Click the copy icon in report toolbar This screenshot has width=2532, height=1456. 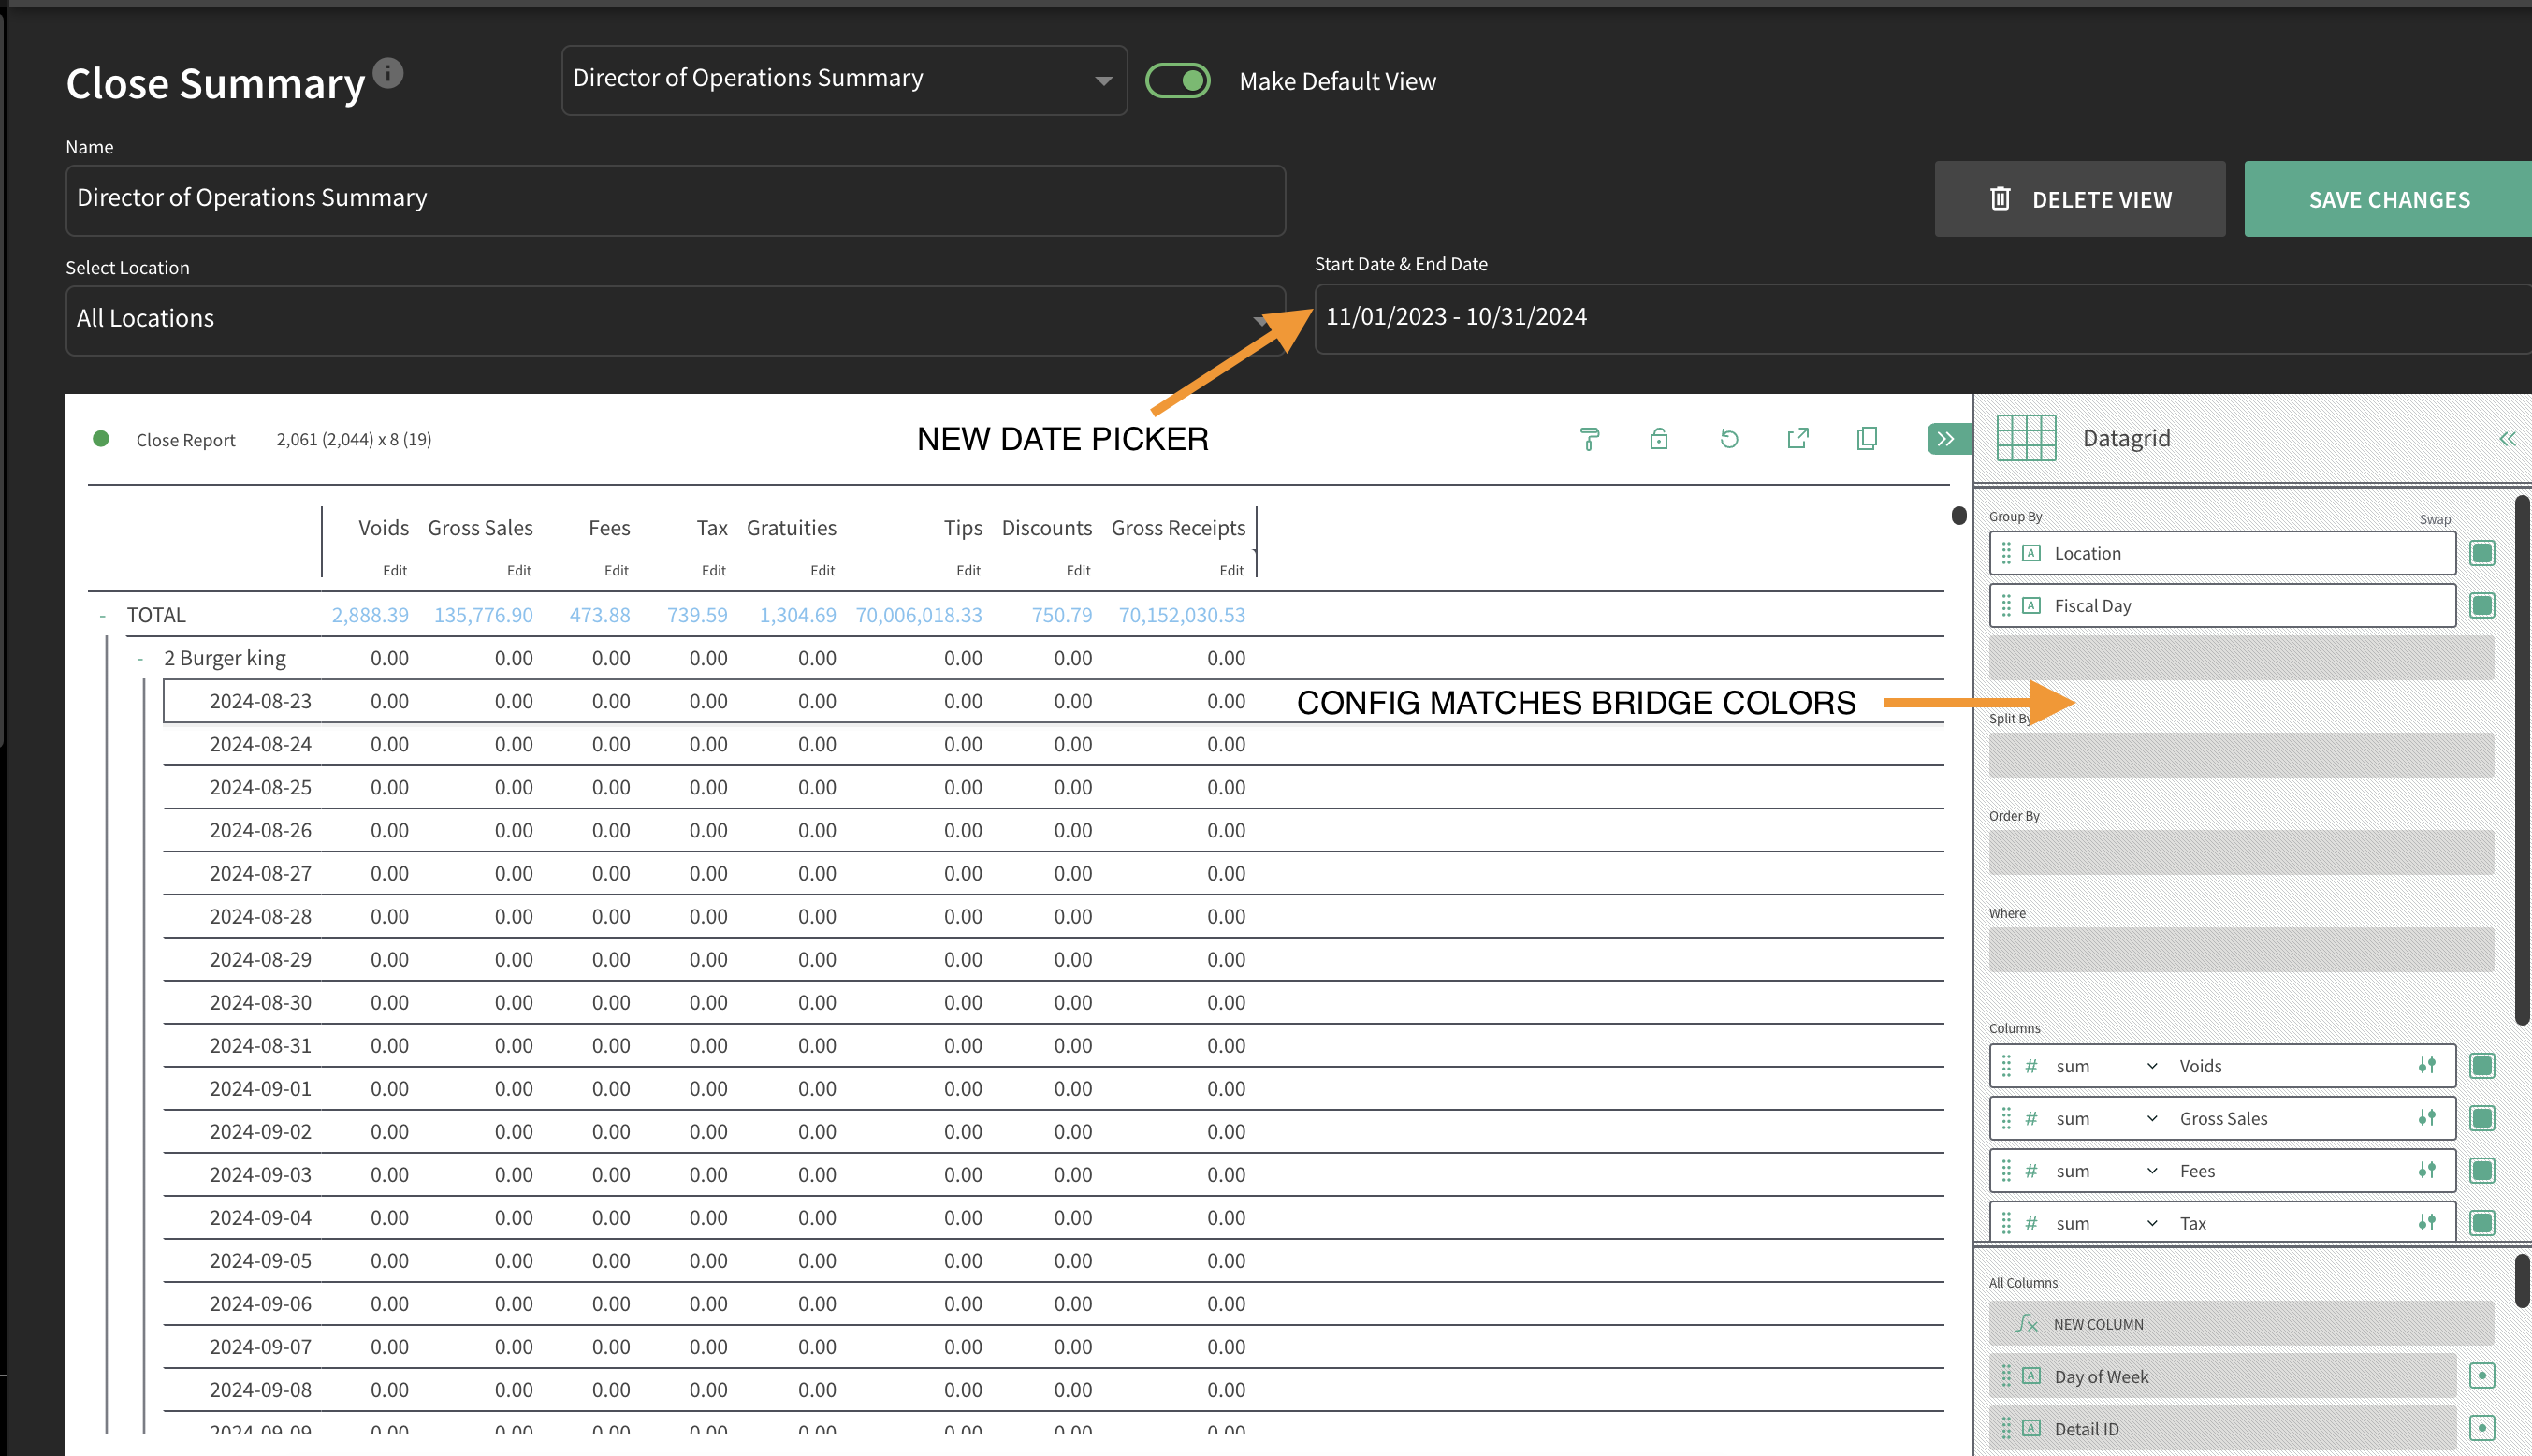tap(1867, 438)
